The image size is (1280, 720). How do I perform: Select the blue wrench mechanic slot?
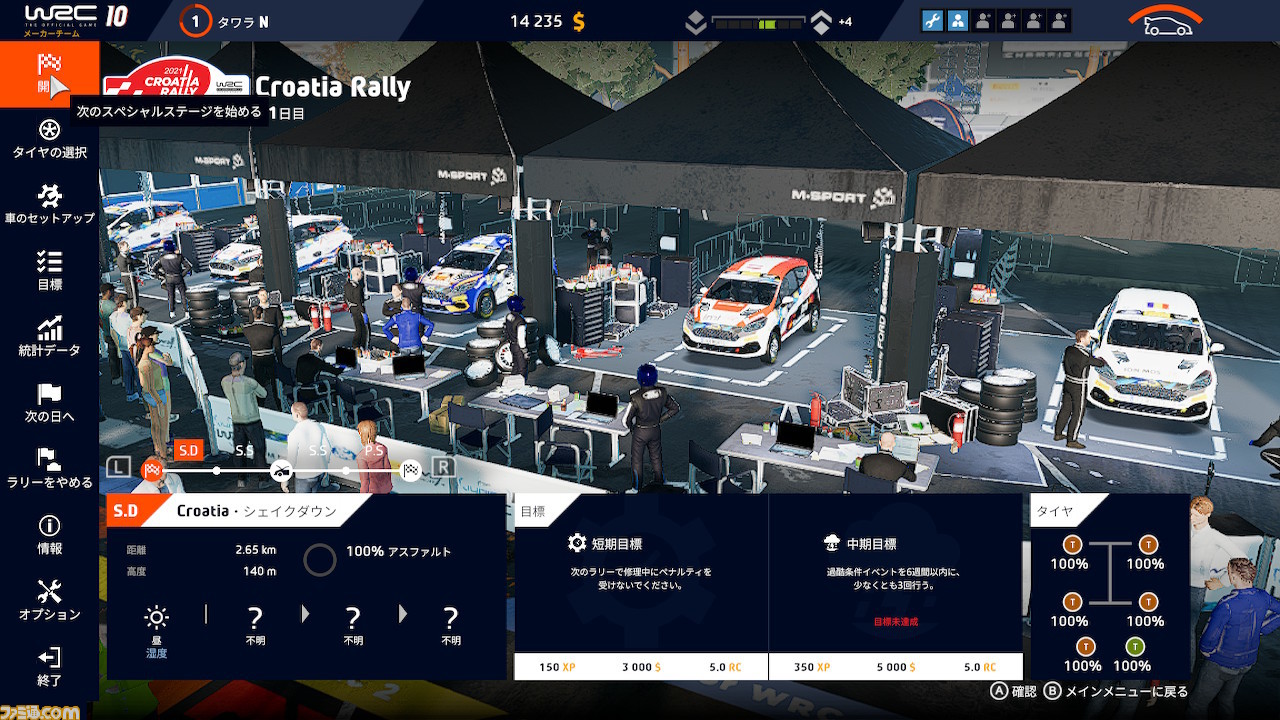click(x=932, y=20)
